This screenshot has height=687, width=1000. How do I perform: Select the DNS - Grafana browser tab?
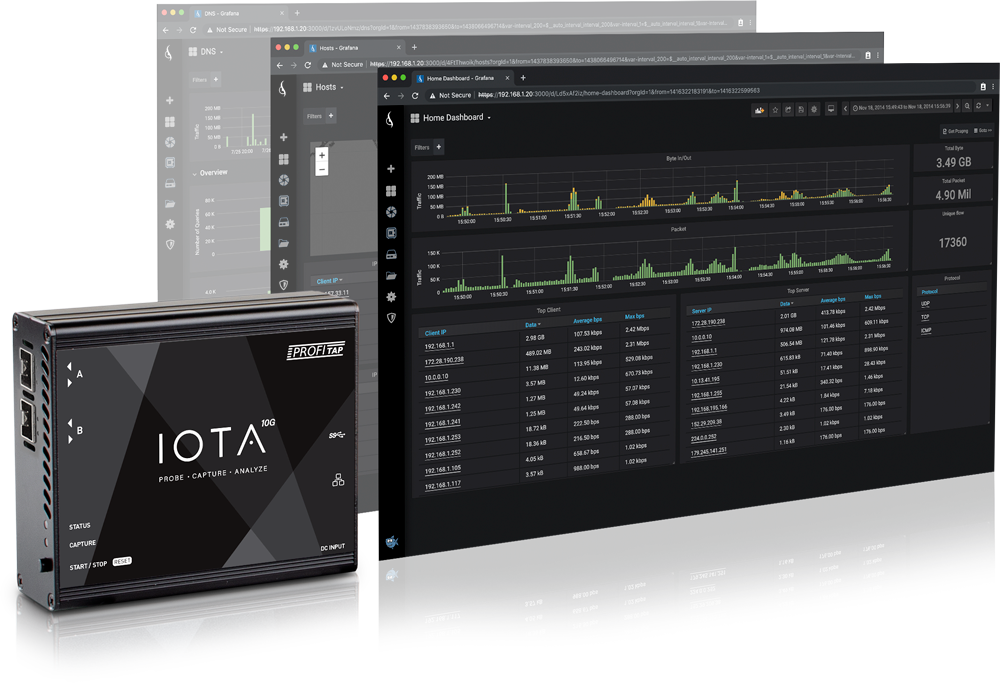[239, 13]
